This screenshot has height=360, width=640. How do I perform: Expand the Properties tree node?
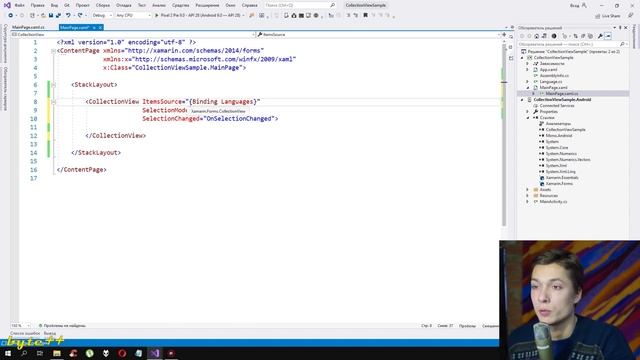pyautogui.click(x=528, y=112)
